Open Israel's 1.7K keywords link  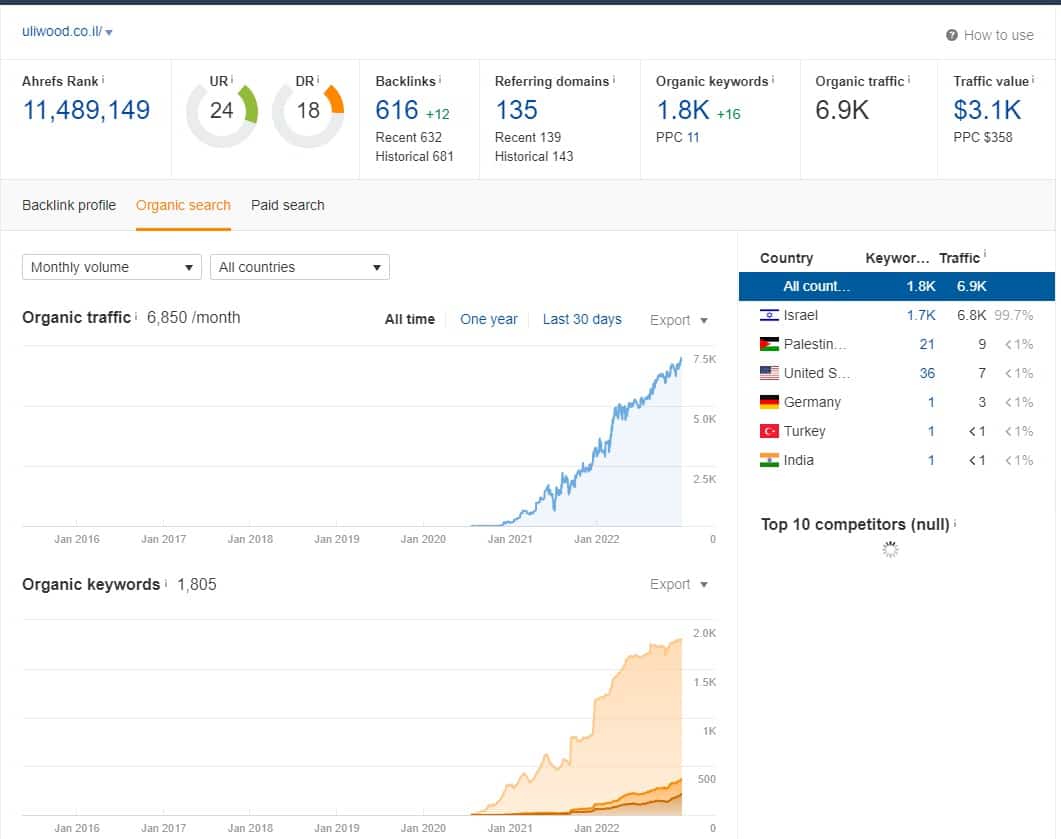coord(921,315)
